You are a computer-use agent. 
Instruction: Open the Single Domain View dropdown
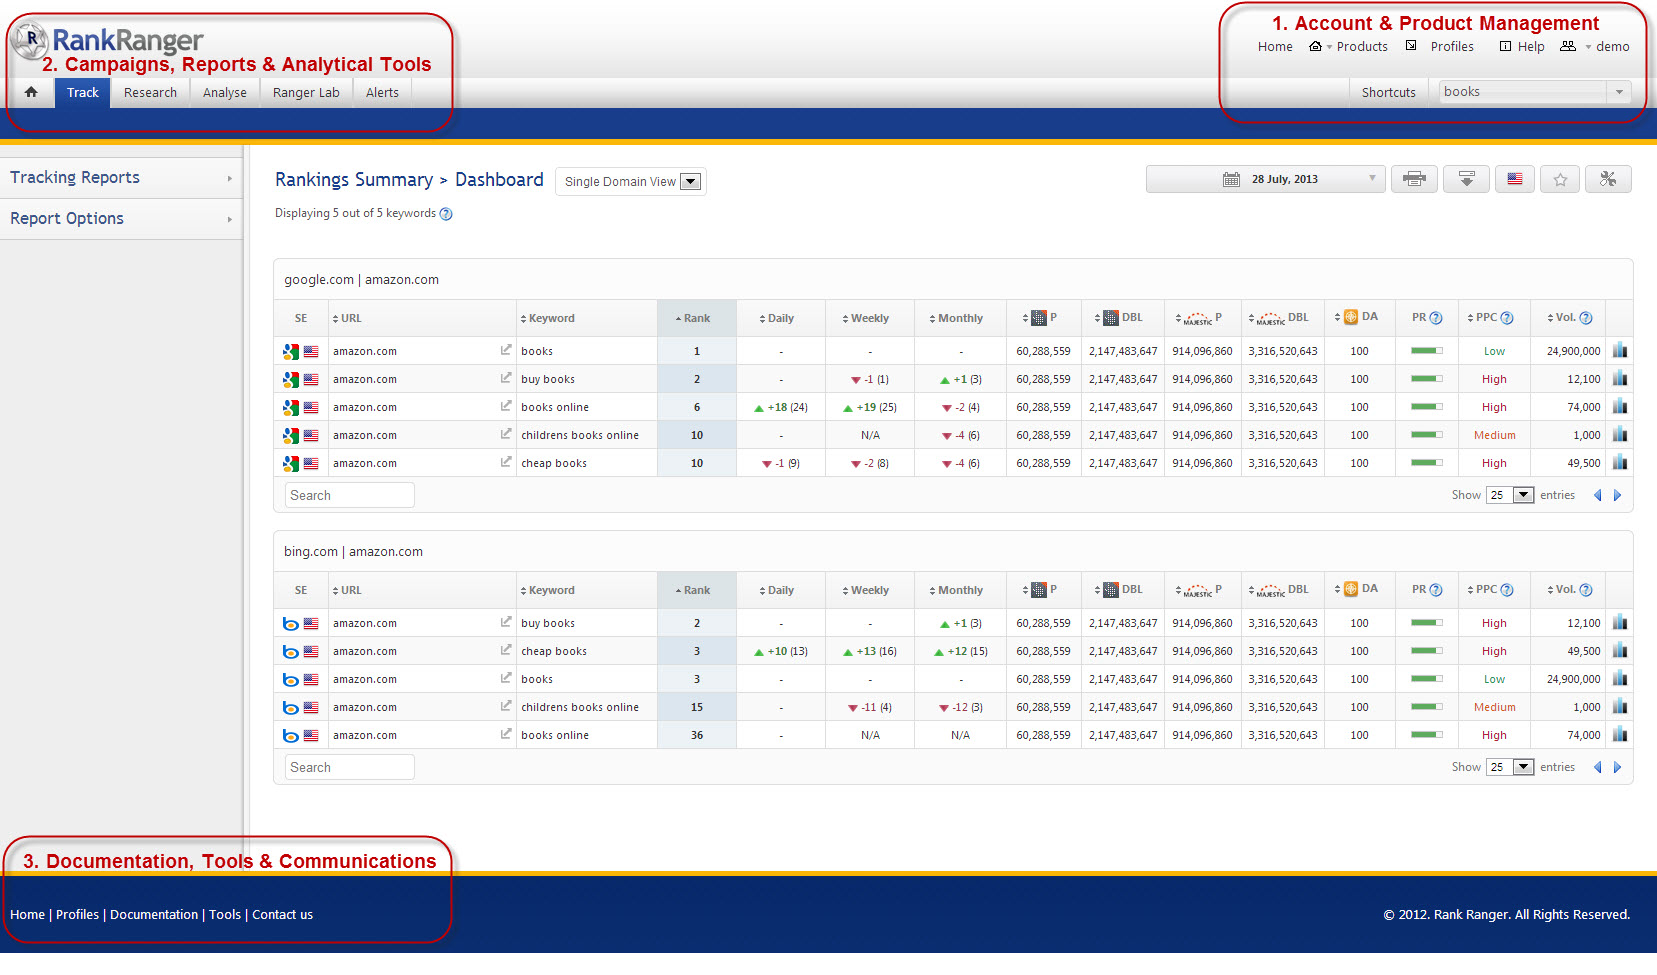coord(631,182)
